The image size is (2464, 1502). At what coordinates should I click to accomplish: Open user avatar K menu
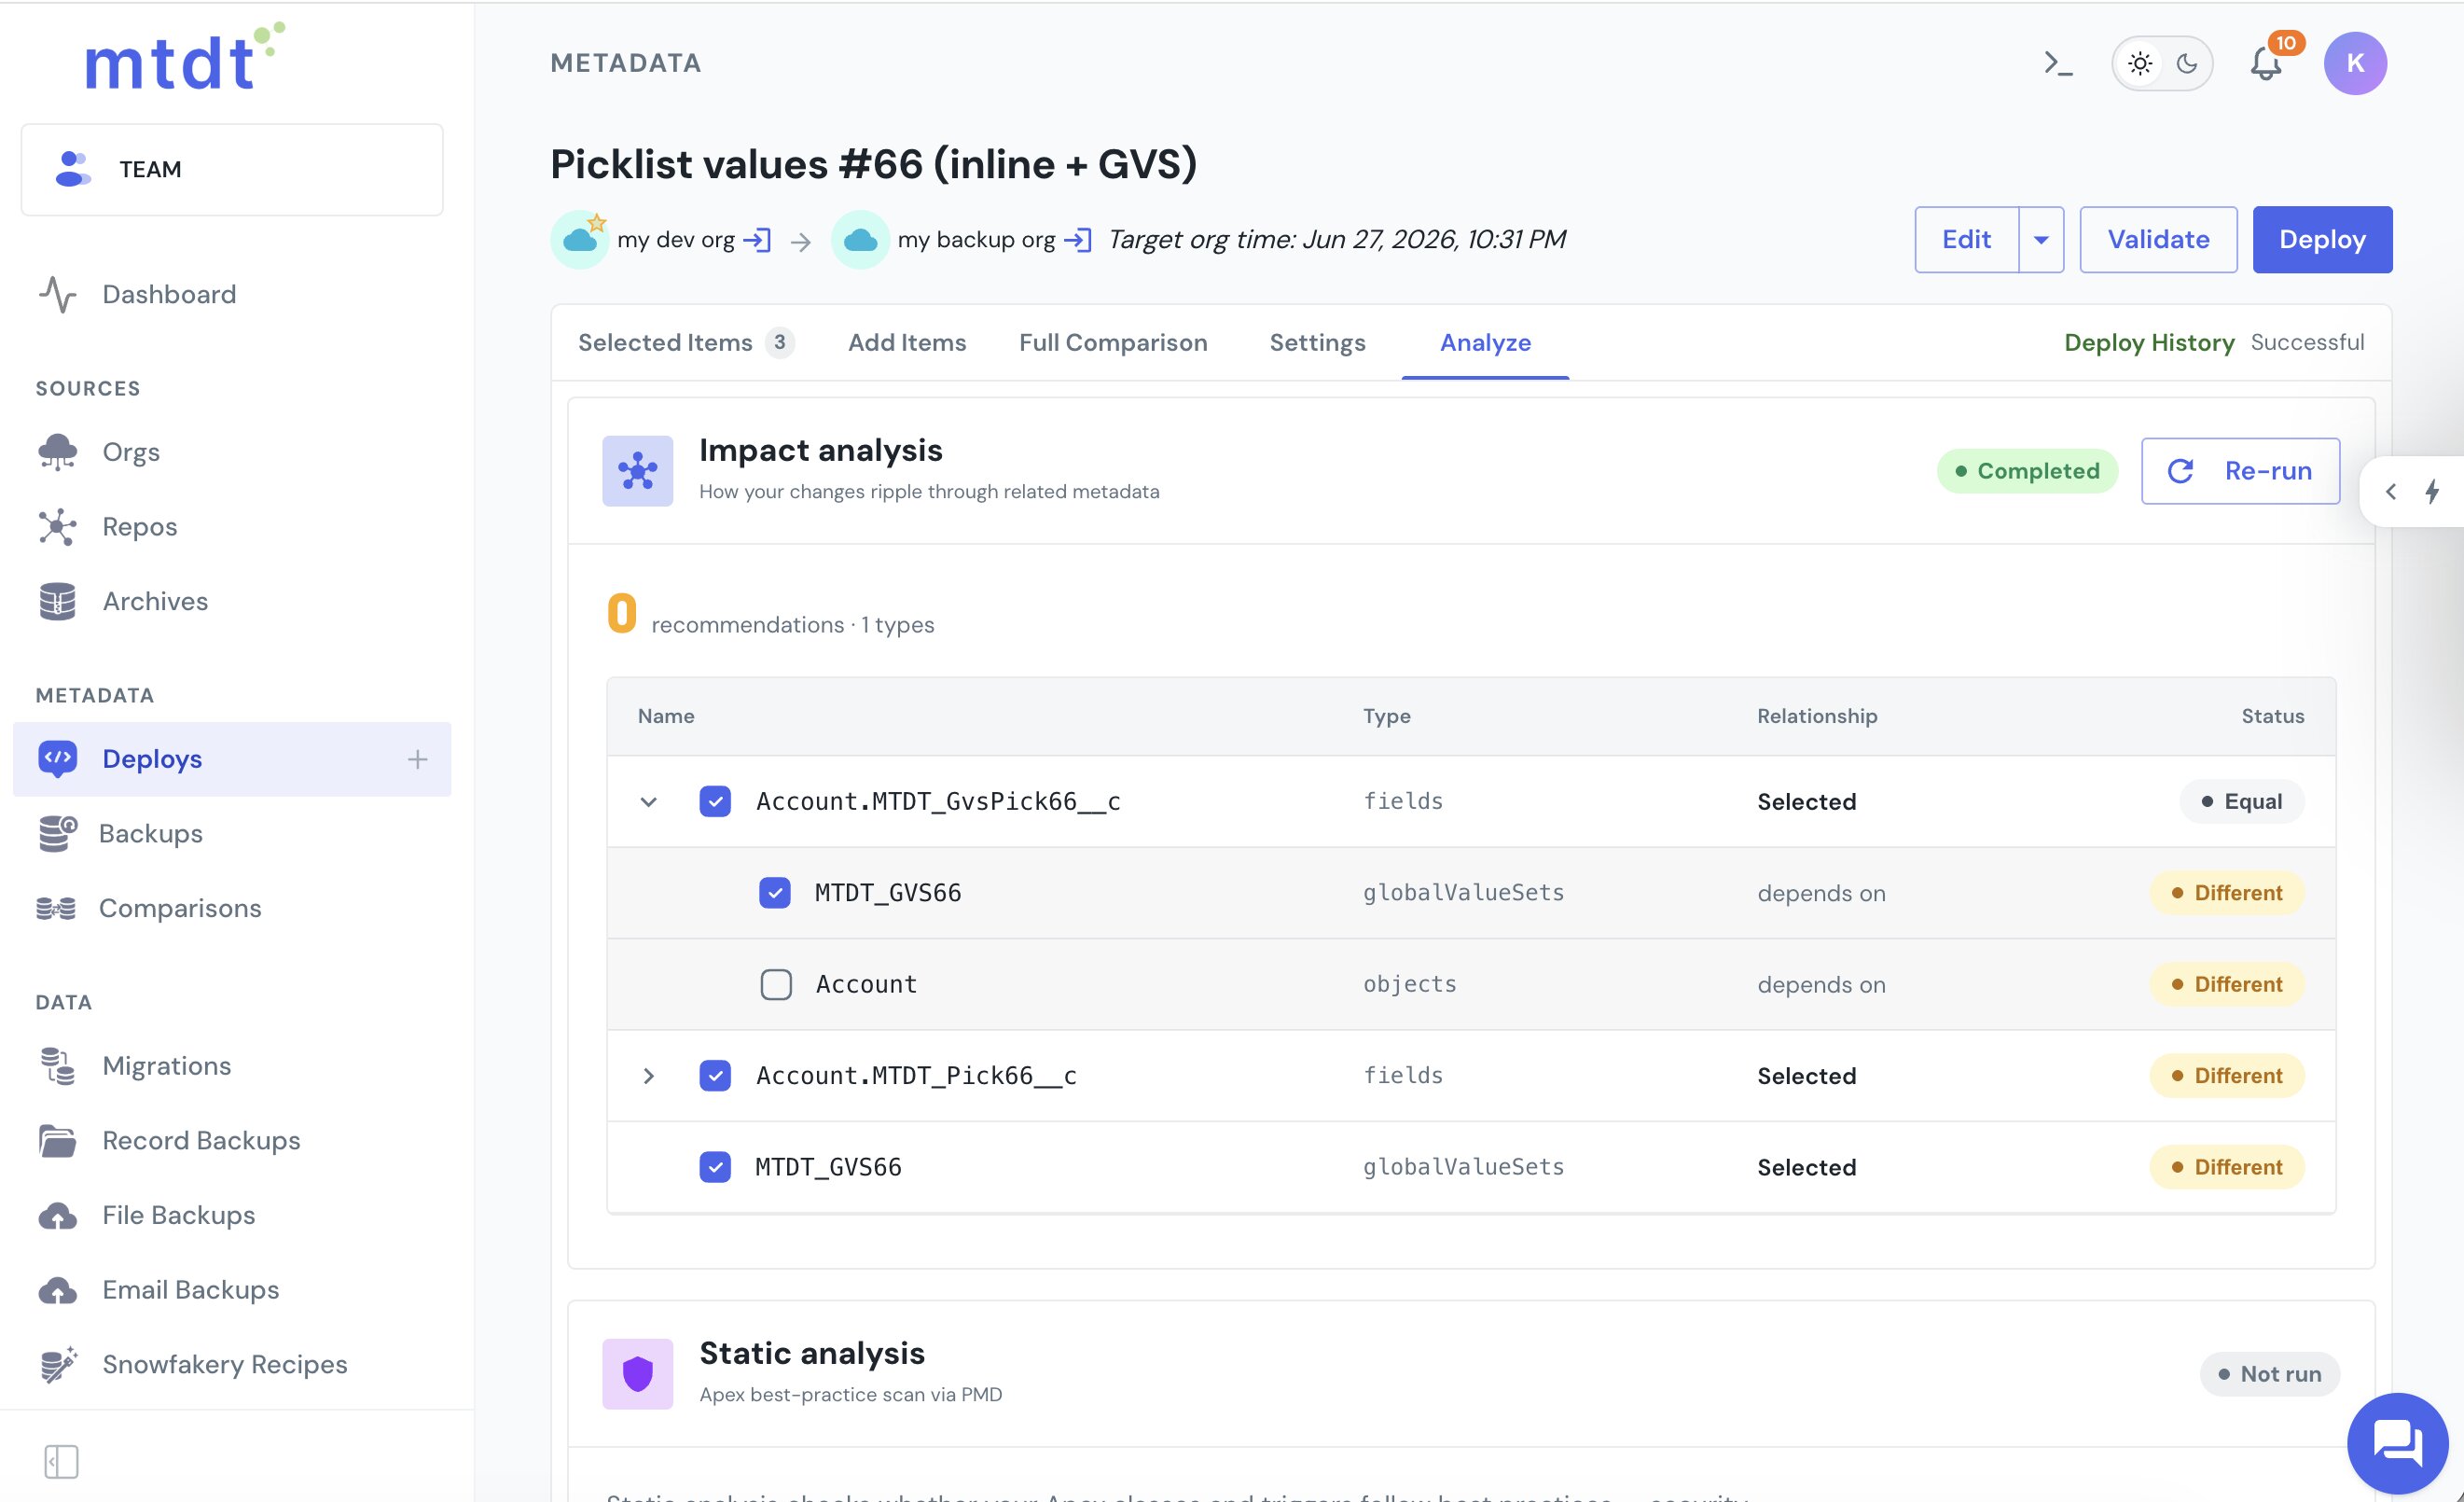pyautogui.click(x=2355, y=64)
